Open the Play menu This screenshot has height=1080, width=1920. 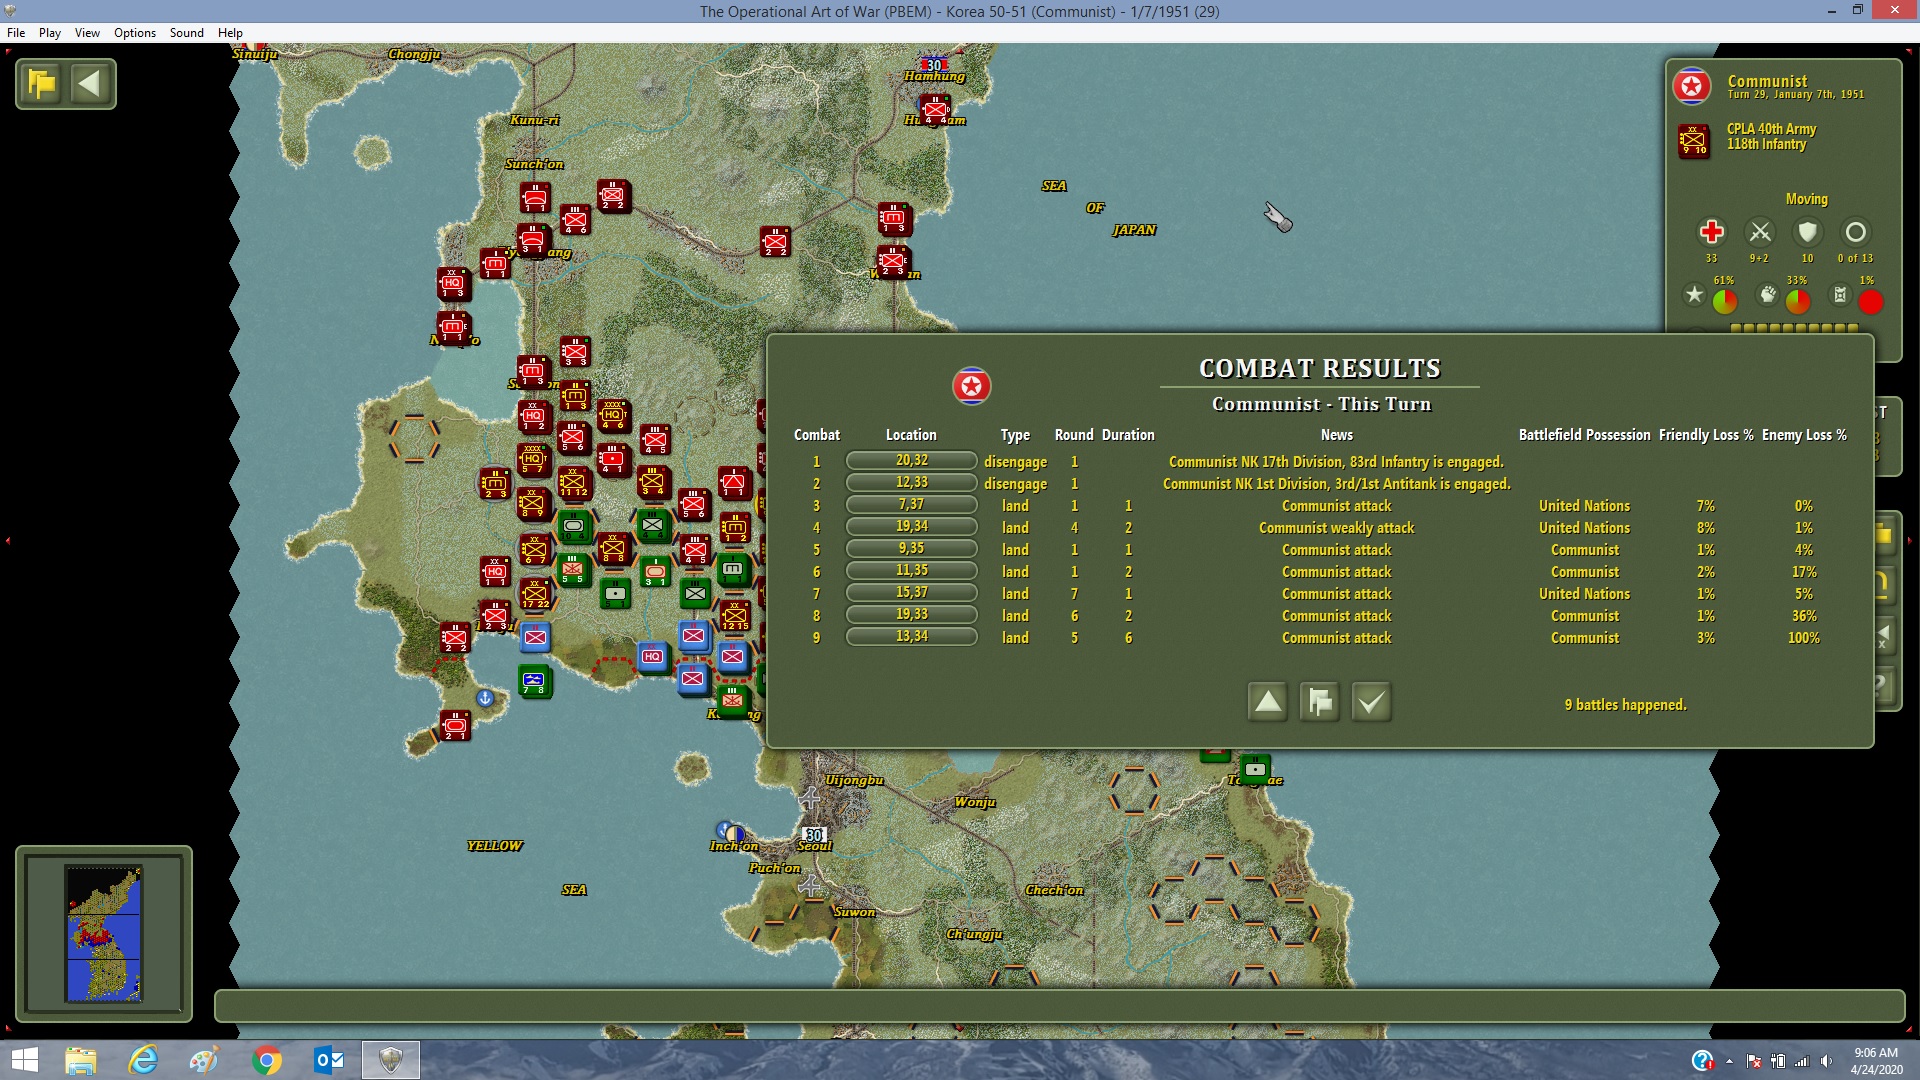tap(50, 33)
